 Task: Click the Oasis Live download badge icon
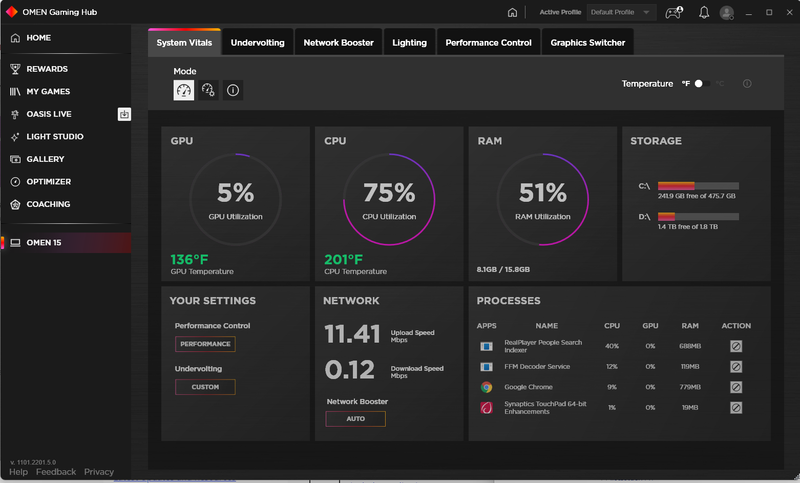[124, 114]
